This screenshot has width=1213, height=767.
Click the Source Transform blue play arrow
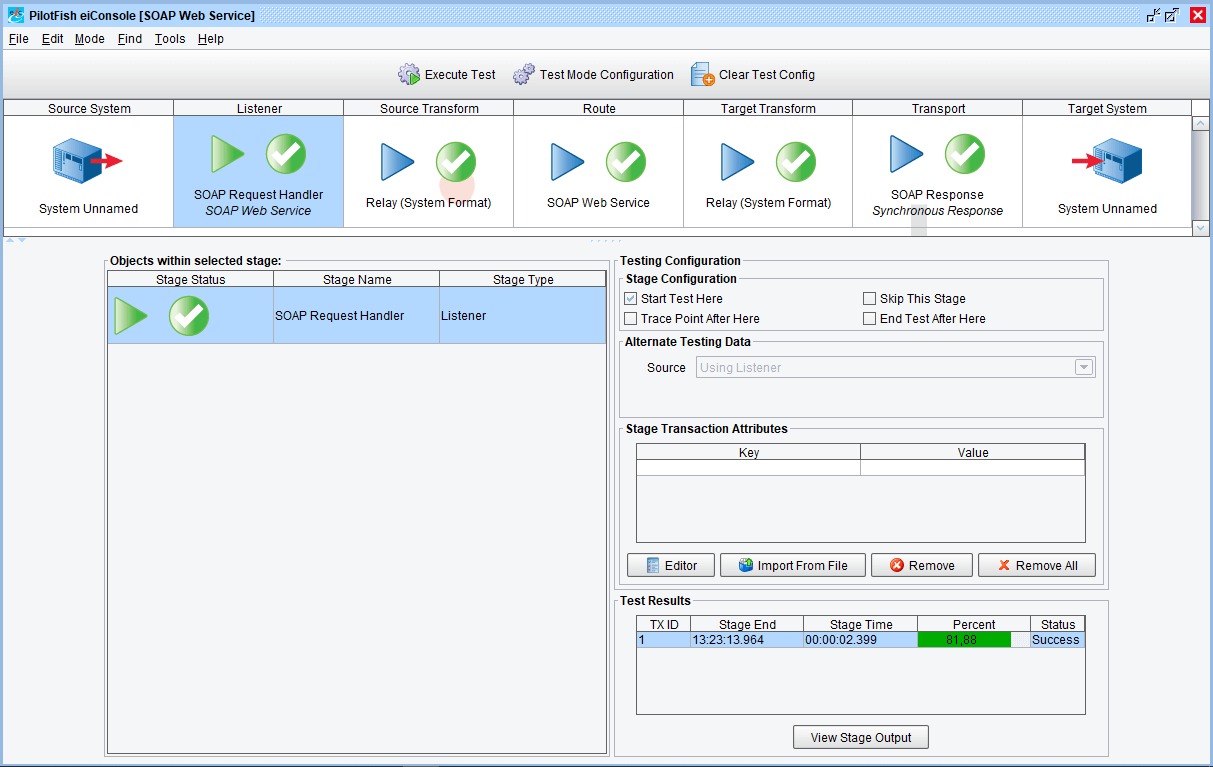pyautogui.click(x=397, y=162)
